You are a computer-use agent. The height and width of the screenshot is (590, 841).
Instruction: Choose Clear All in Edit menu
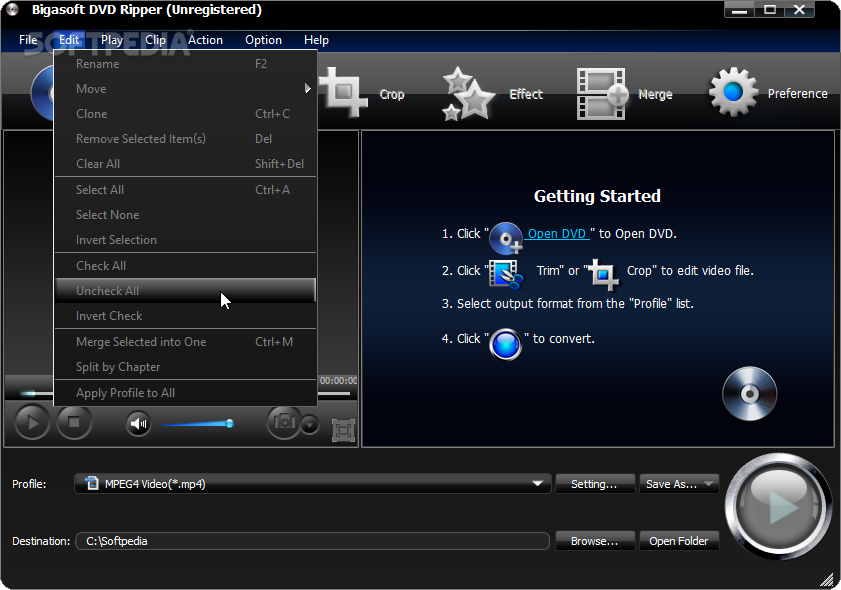click(x=185, y=164)
